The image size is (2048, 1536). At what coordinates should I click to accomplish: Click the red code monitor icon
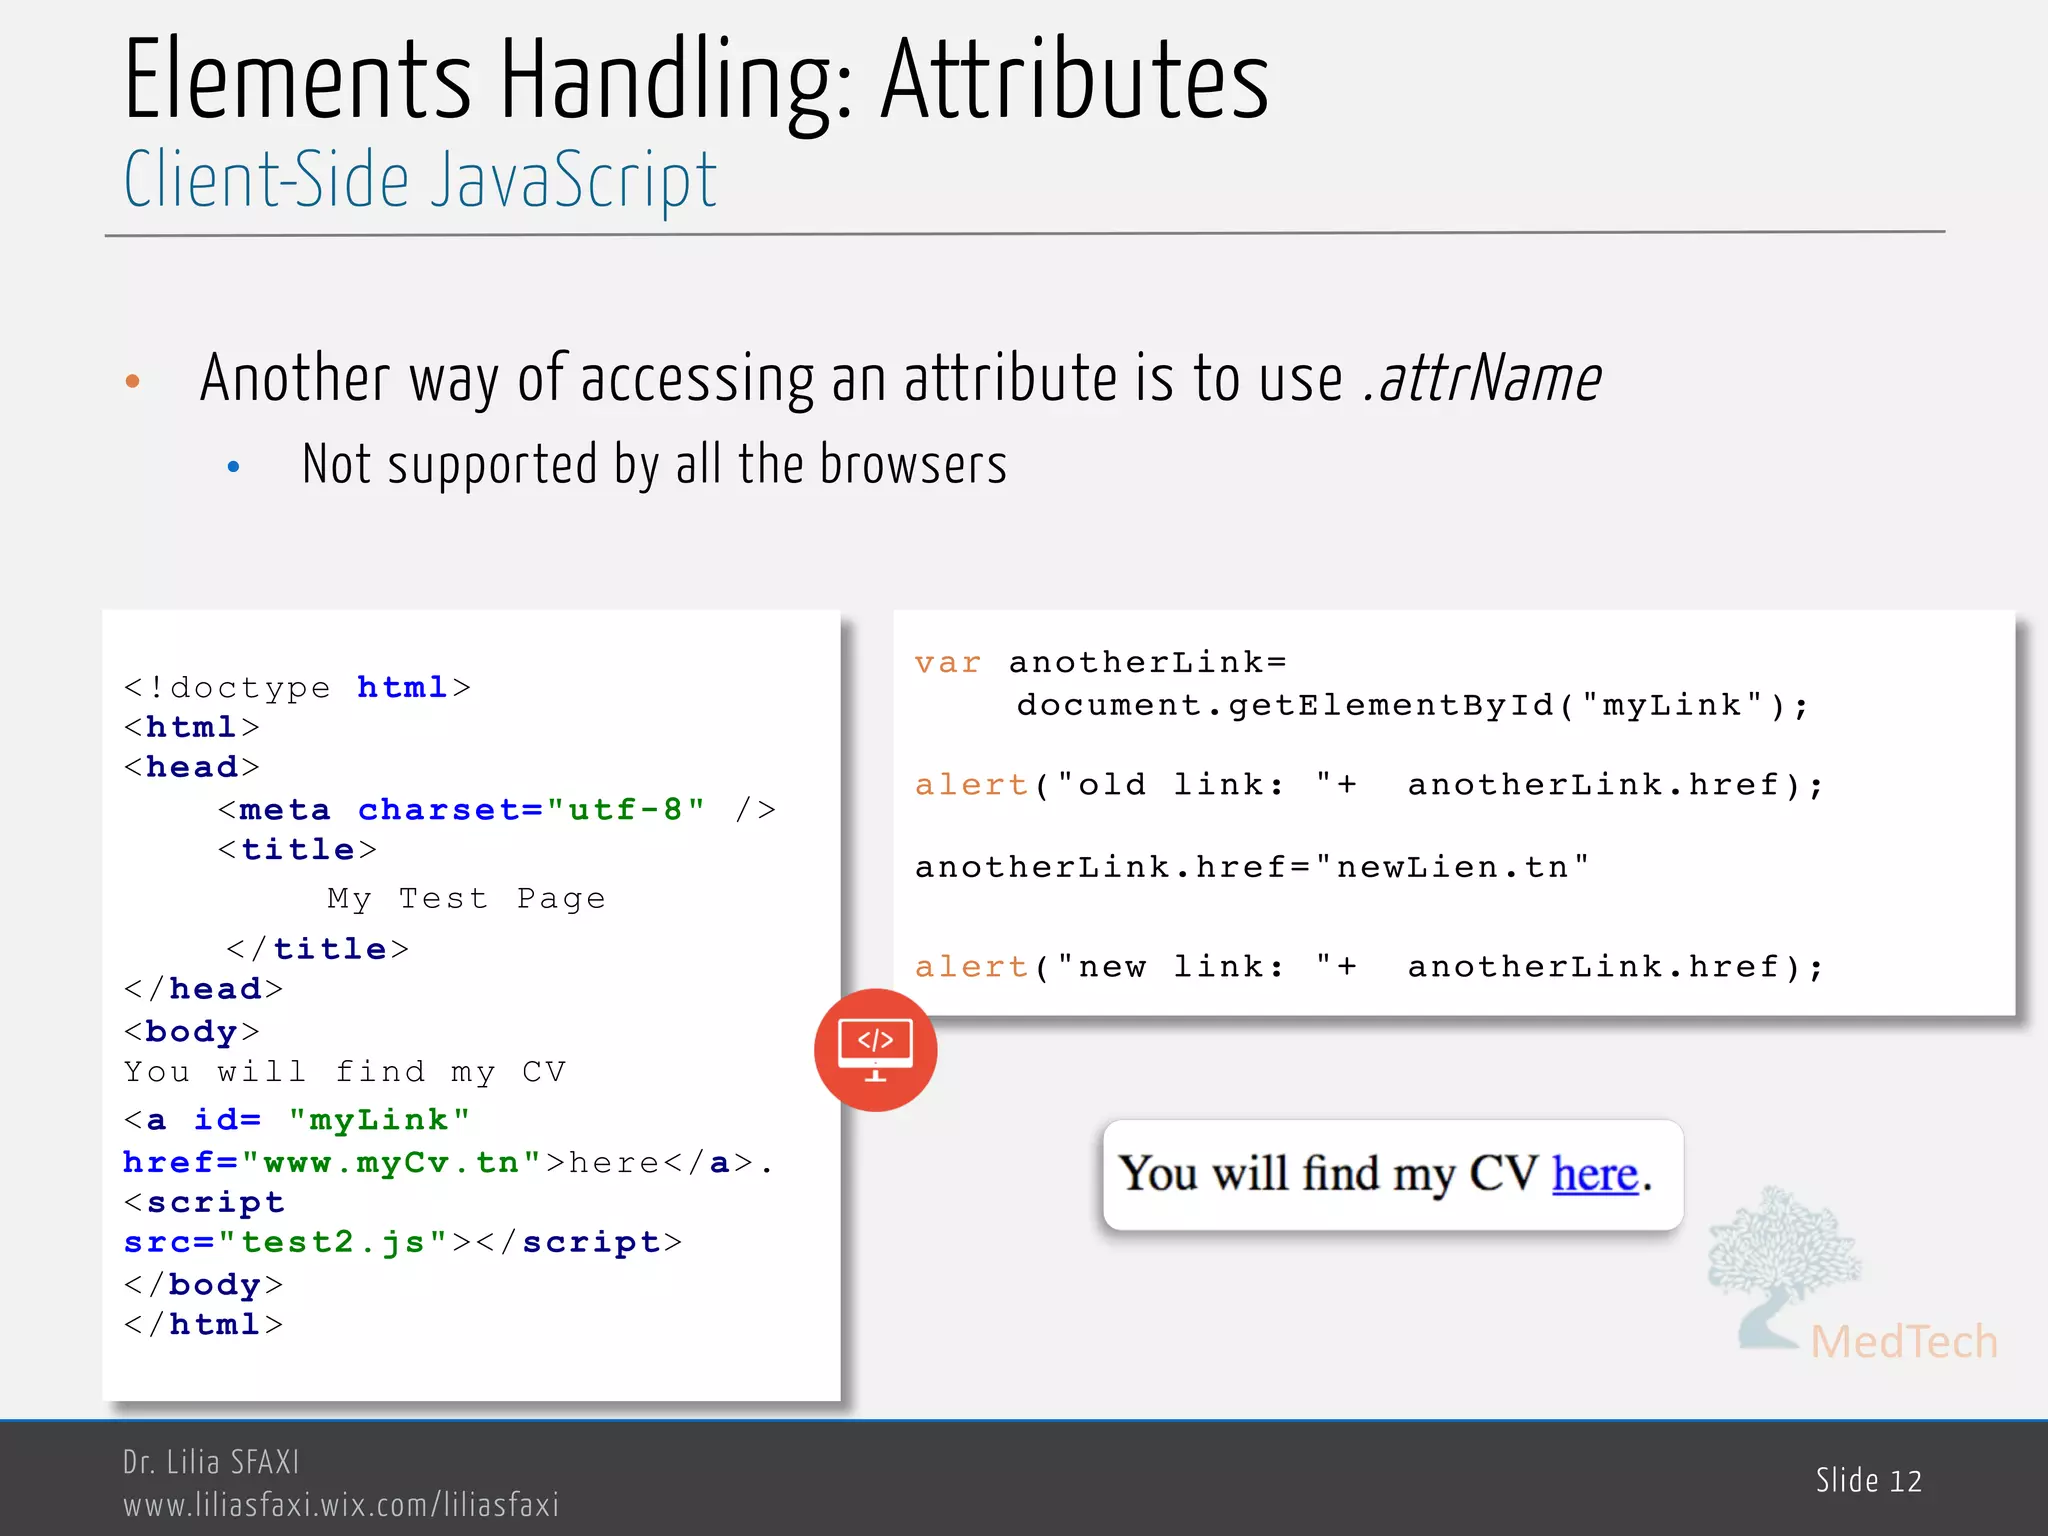point(875,1050)
